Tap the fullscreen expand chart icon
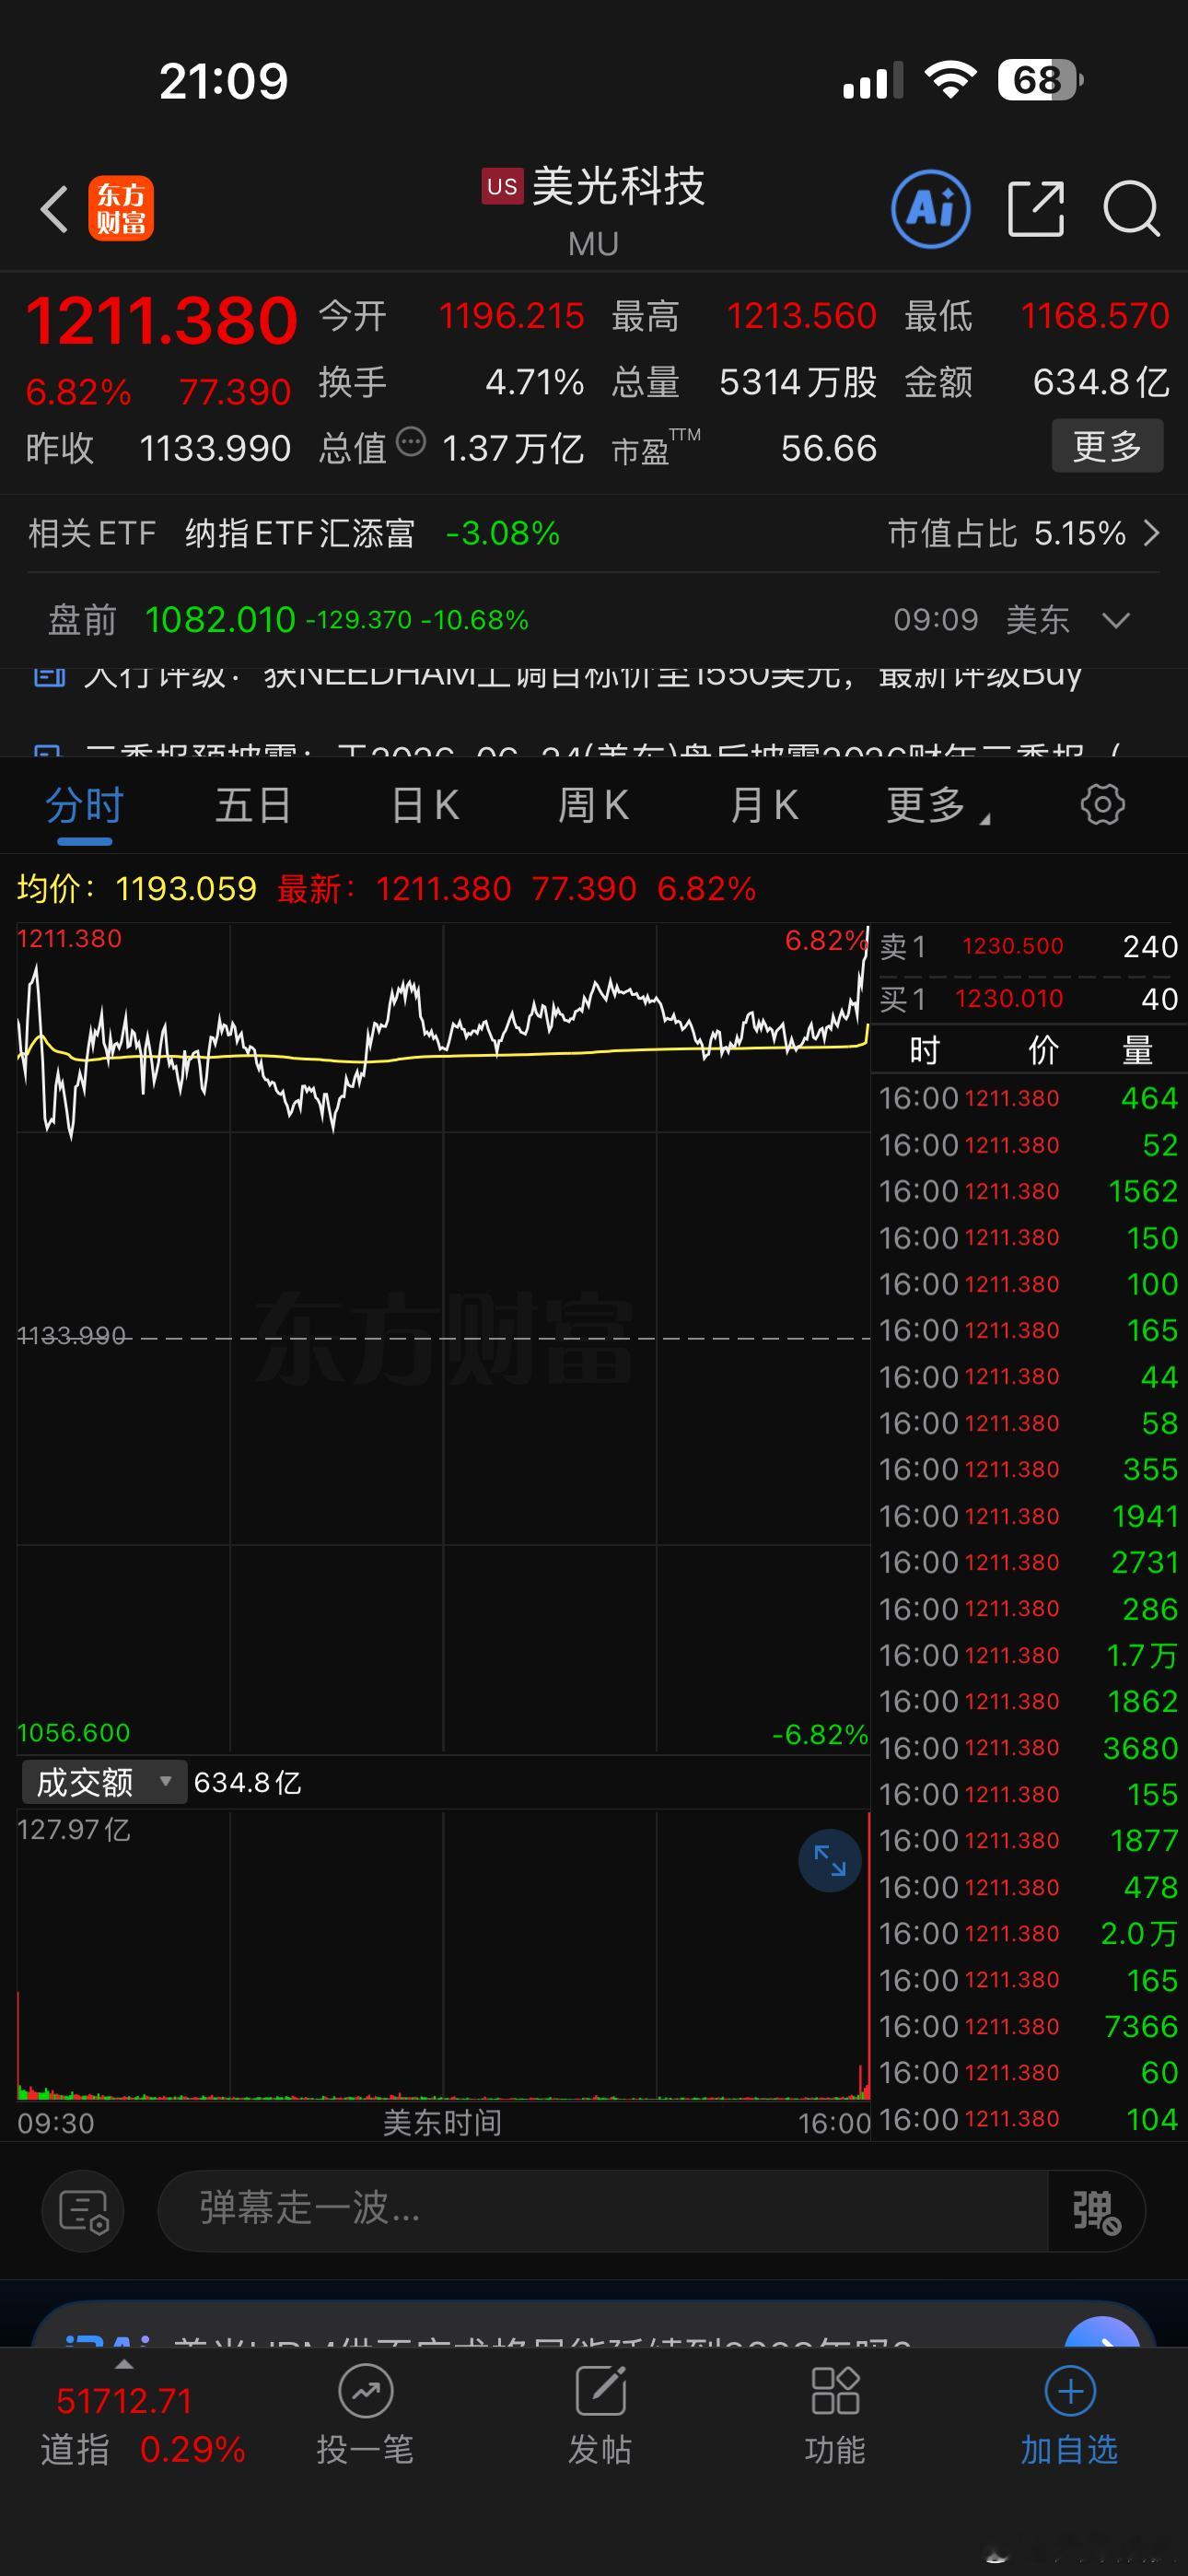 click(x=829, y=1860)
